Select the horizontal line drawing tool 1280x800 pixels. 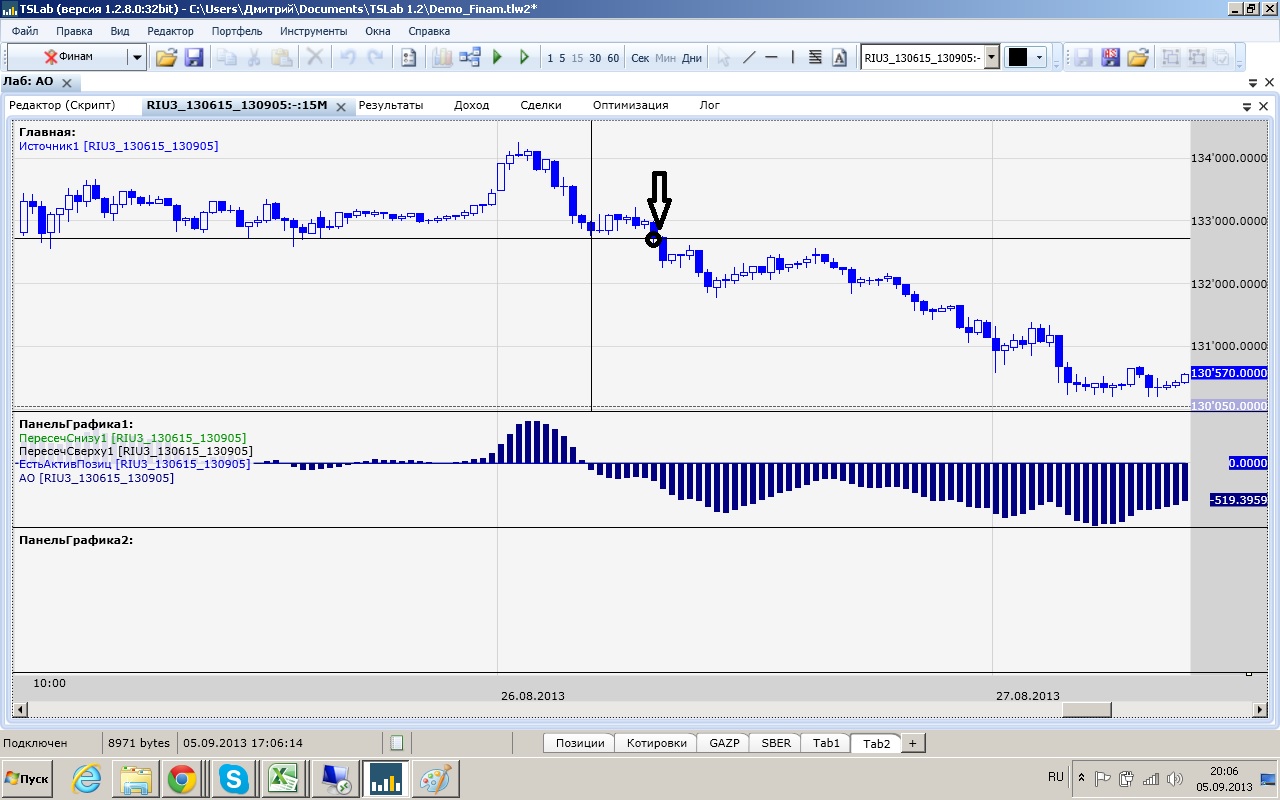771,57
